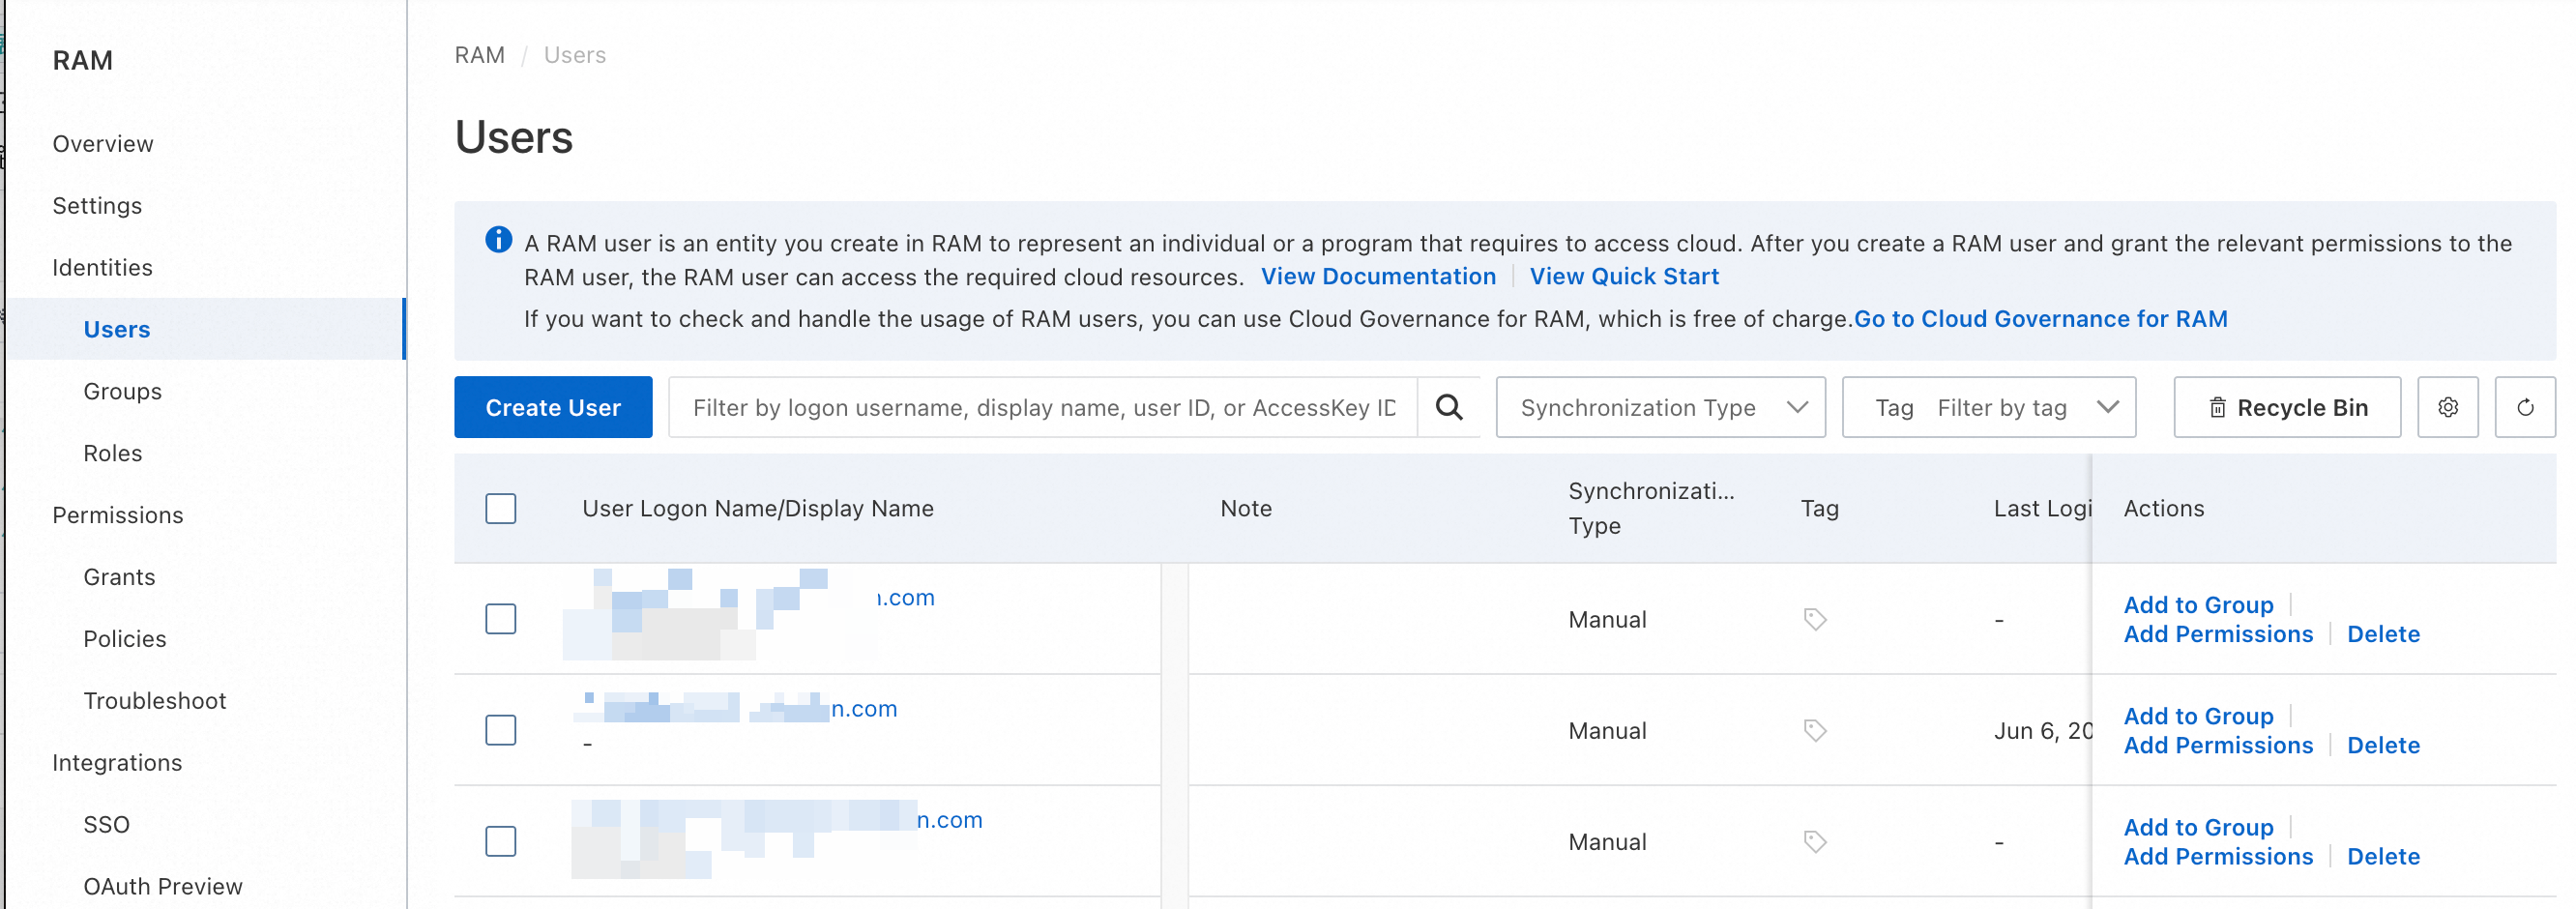The height and width of the screenshot is (909, 2576).
Task: Click the Create User button
Action: pos(552,407)
